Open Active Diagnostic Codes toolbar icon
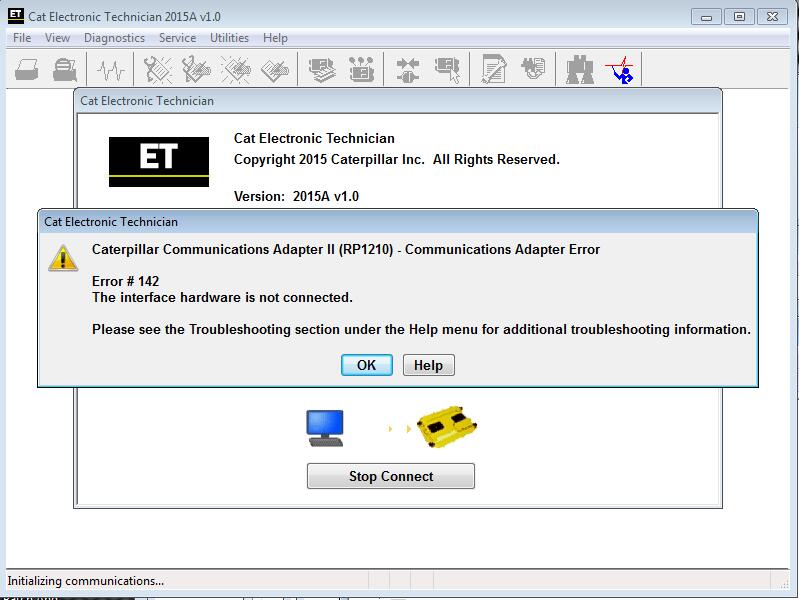 157,69
